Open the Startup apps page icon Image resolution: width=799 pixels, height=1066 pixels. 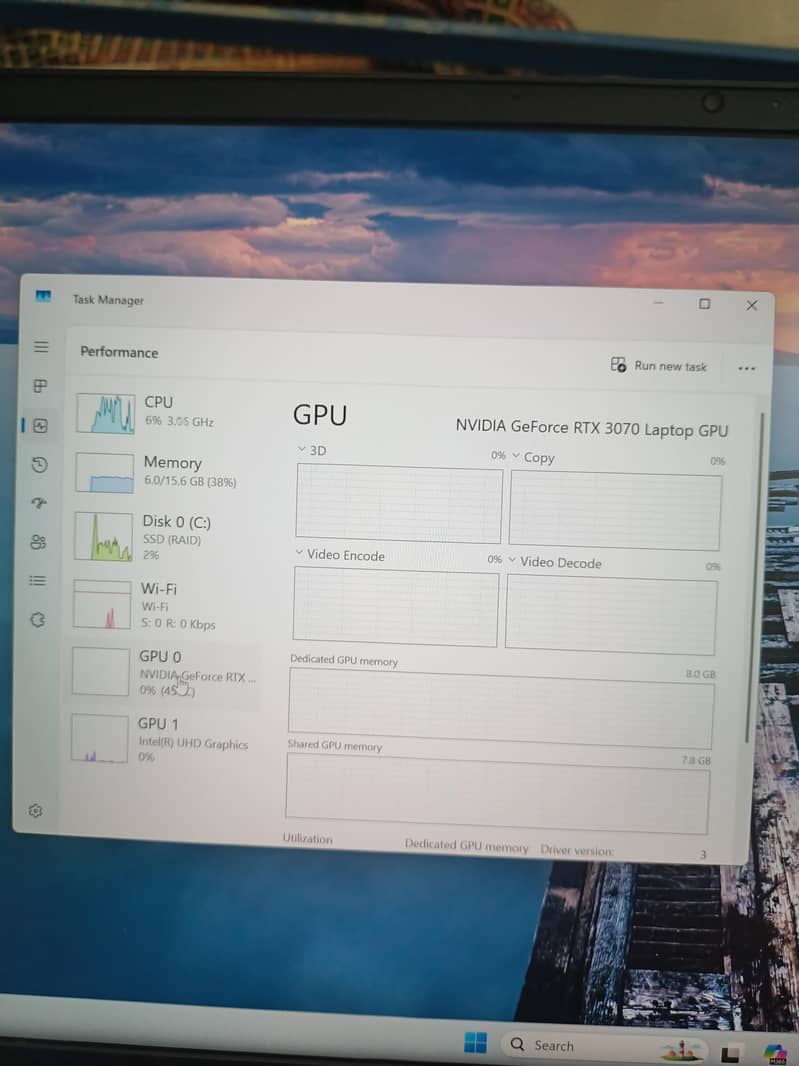(39, 503)
